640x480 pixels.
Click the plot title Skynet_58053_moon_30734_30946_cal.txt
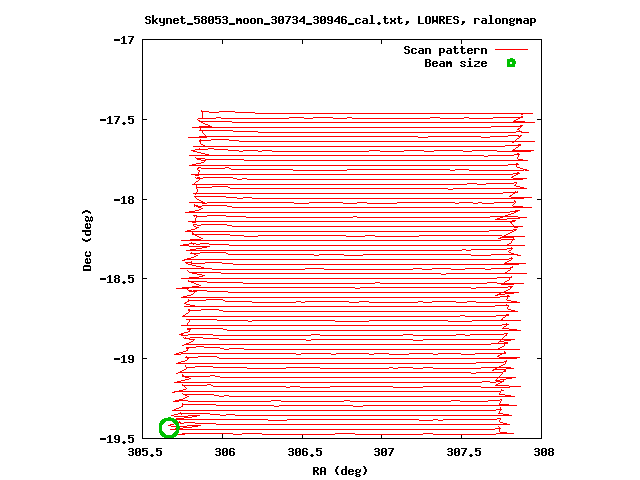point(274,20)
